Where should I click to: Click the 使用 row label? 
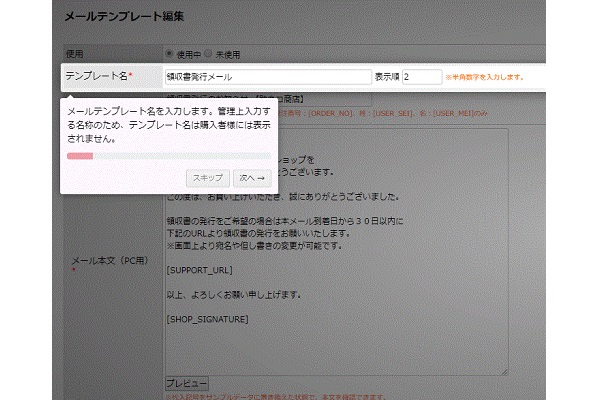[75, 53]
